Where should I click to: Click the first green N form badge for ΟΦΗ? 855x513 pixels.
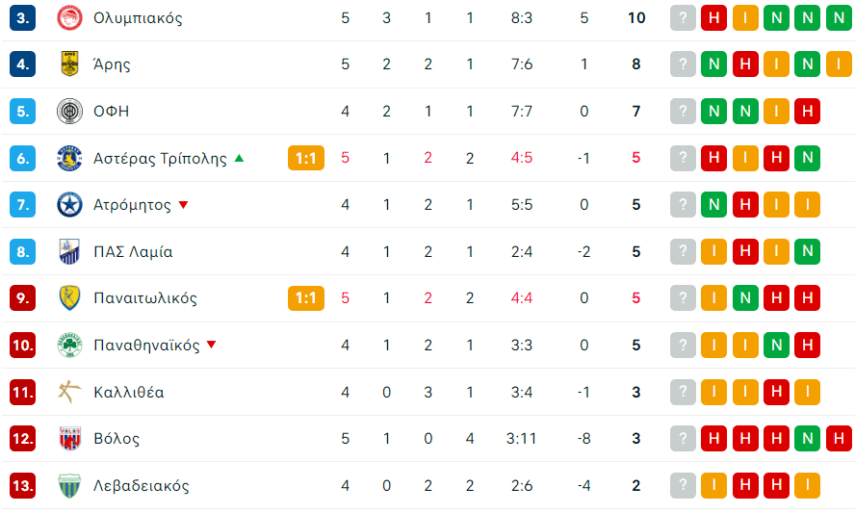coord(714,111)
